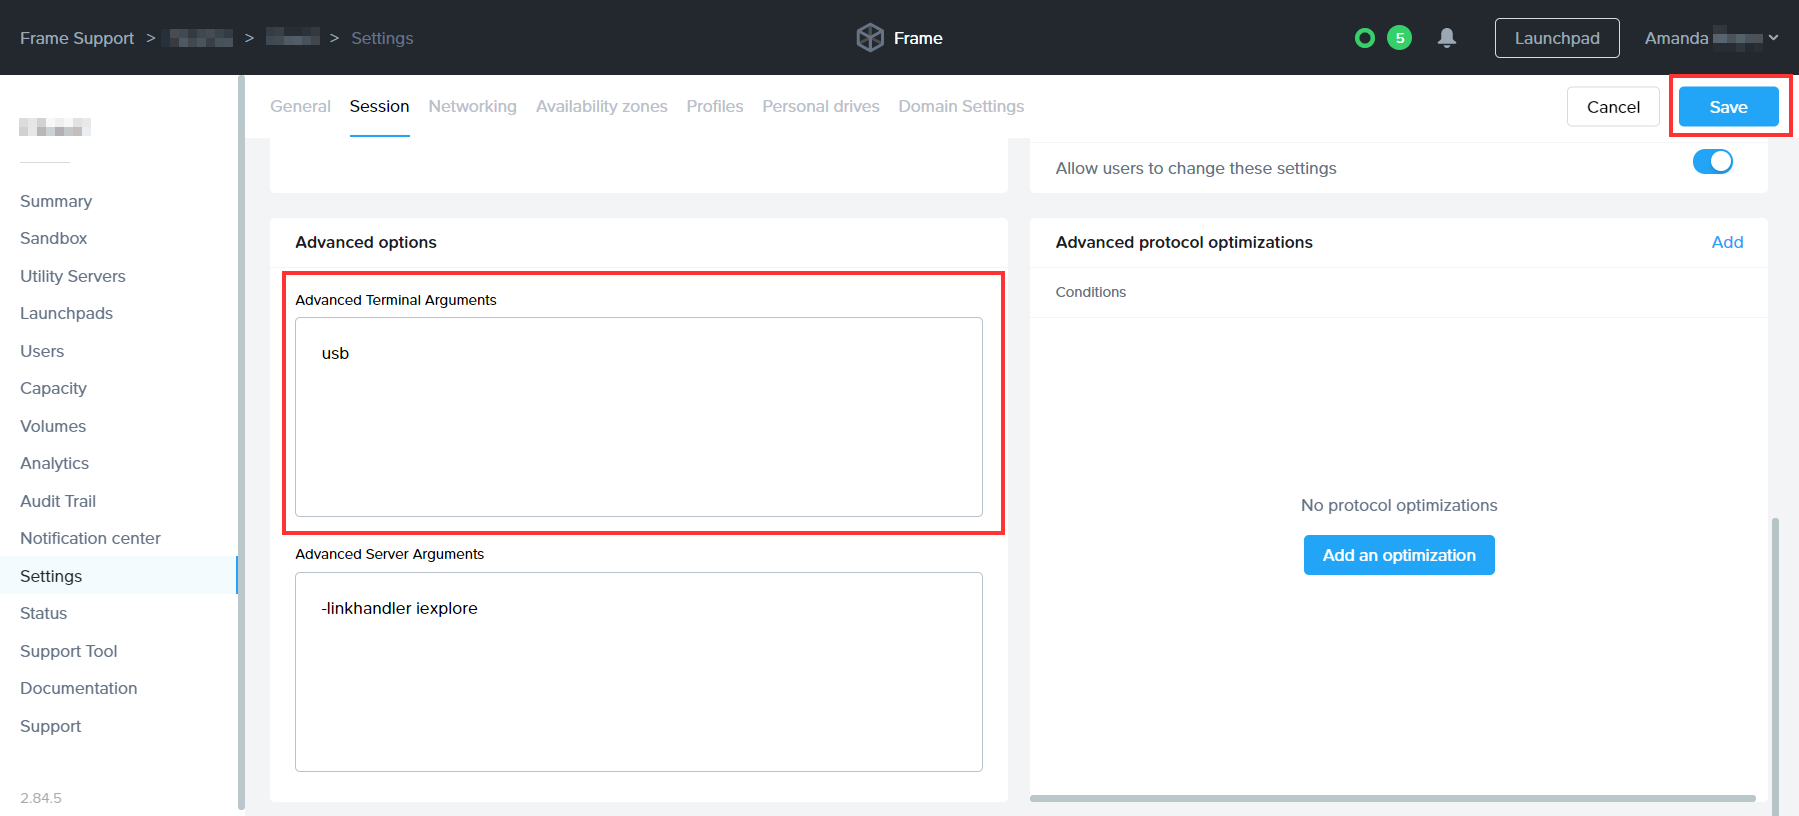The height and width of the screenshot is (816, 1799).
Task: Click the Cancel button
Action: (x=1613, y=107)
